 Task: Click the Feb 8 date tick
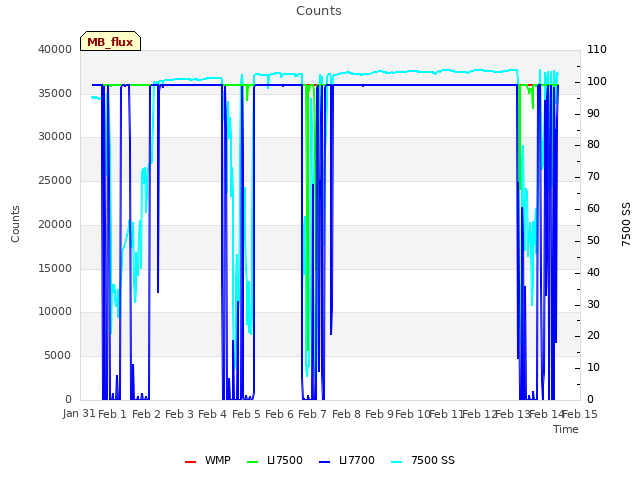coord(346,414)
